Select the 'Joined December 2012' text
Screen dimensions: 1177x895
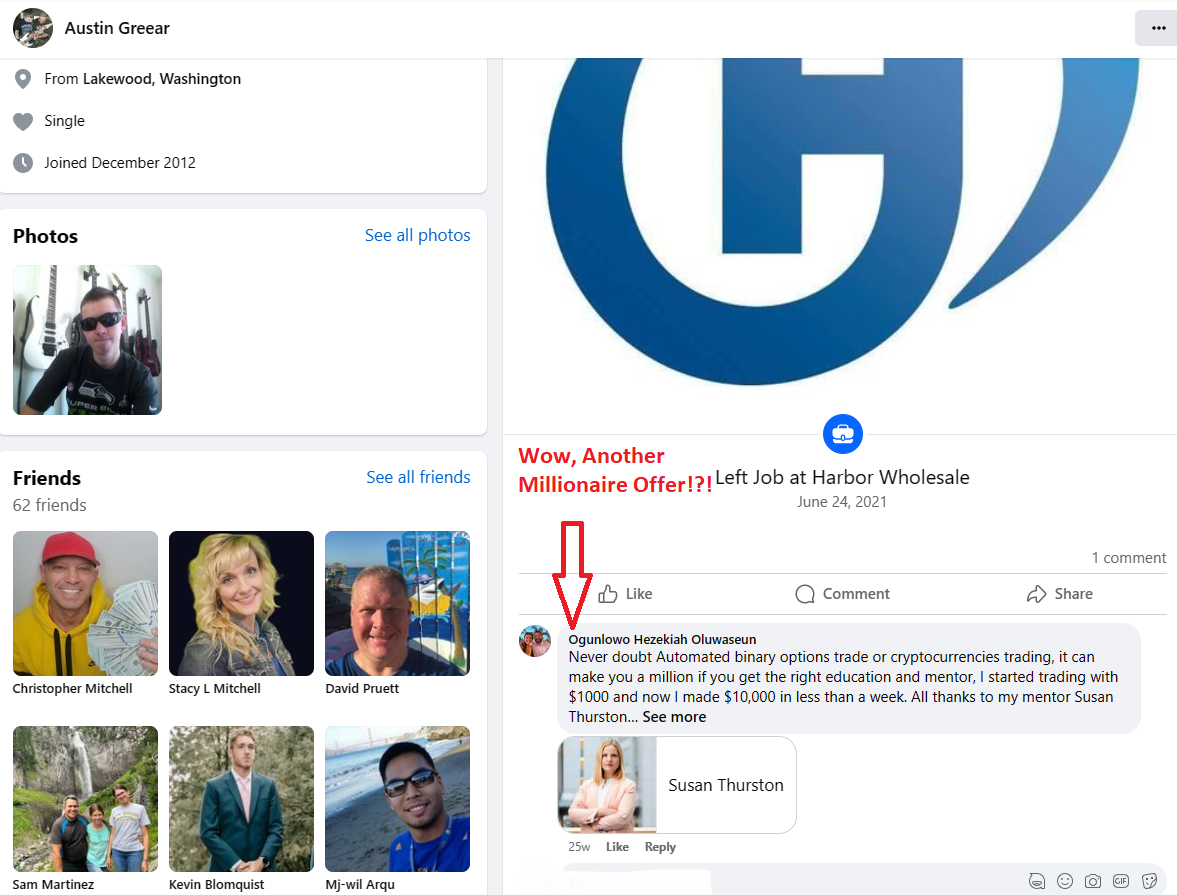pyautogui.click(x=120, y=163)
